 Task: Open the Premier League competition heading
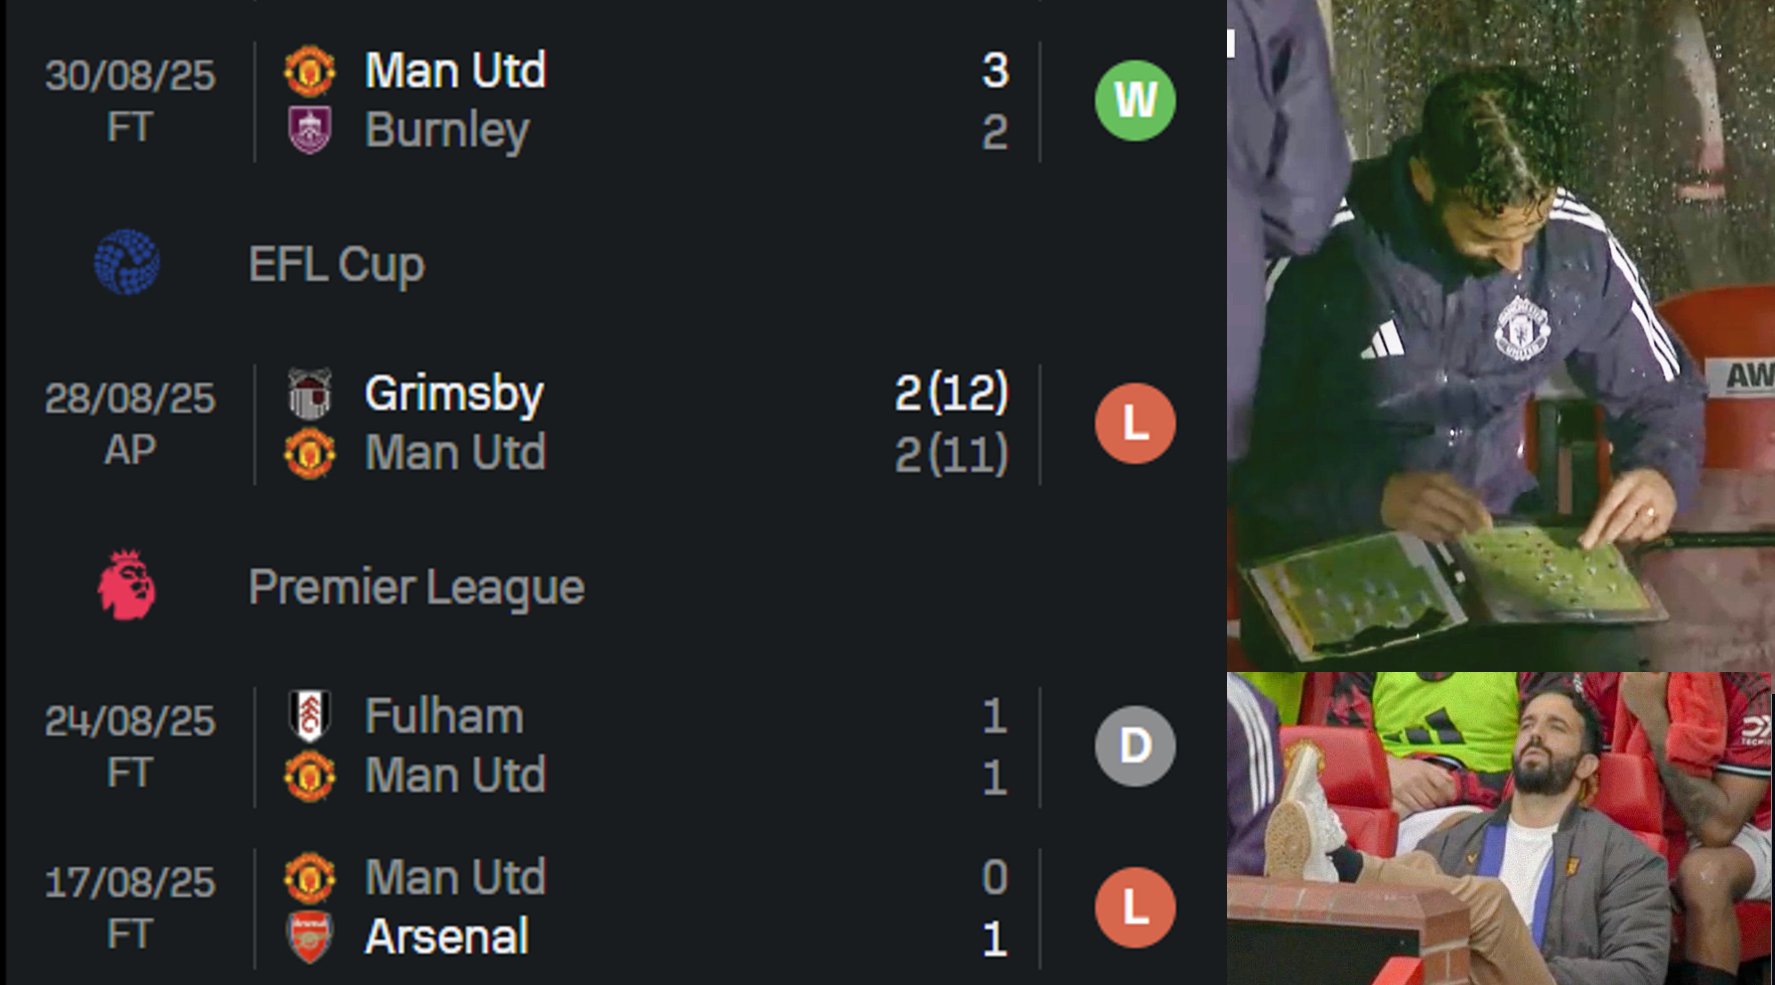416,587
